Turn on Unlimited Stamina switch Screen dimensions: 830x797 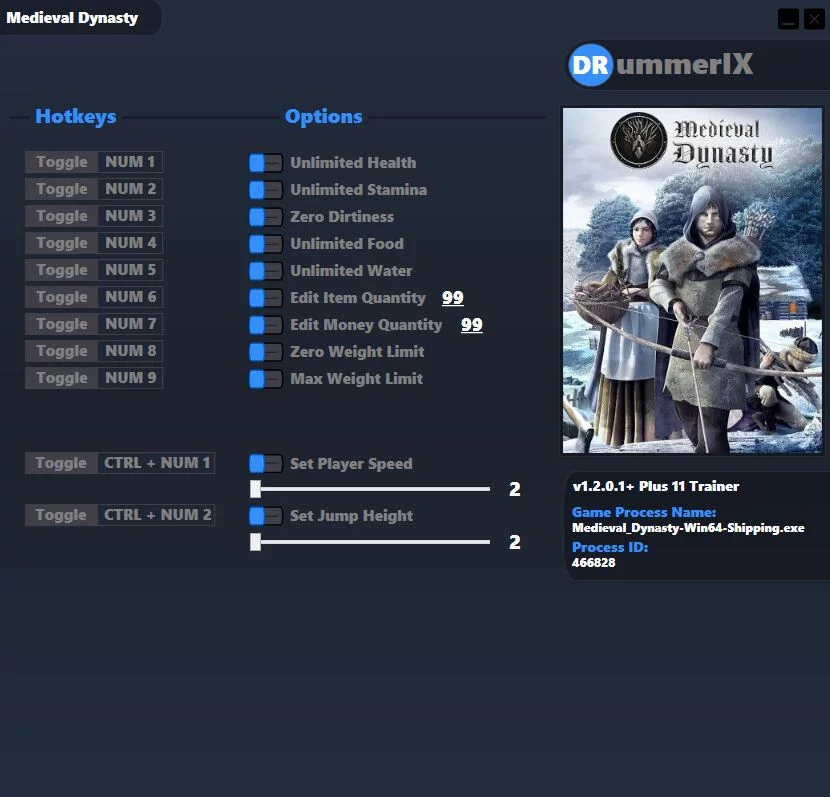(266, 189)
